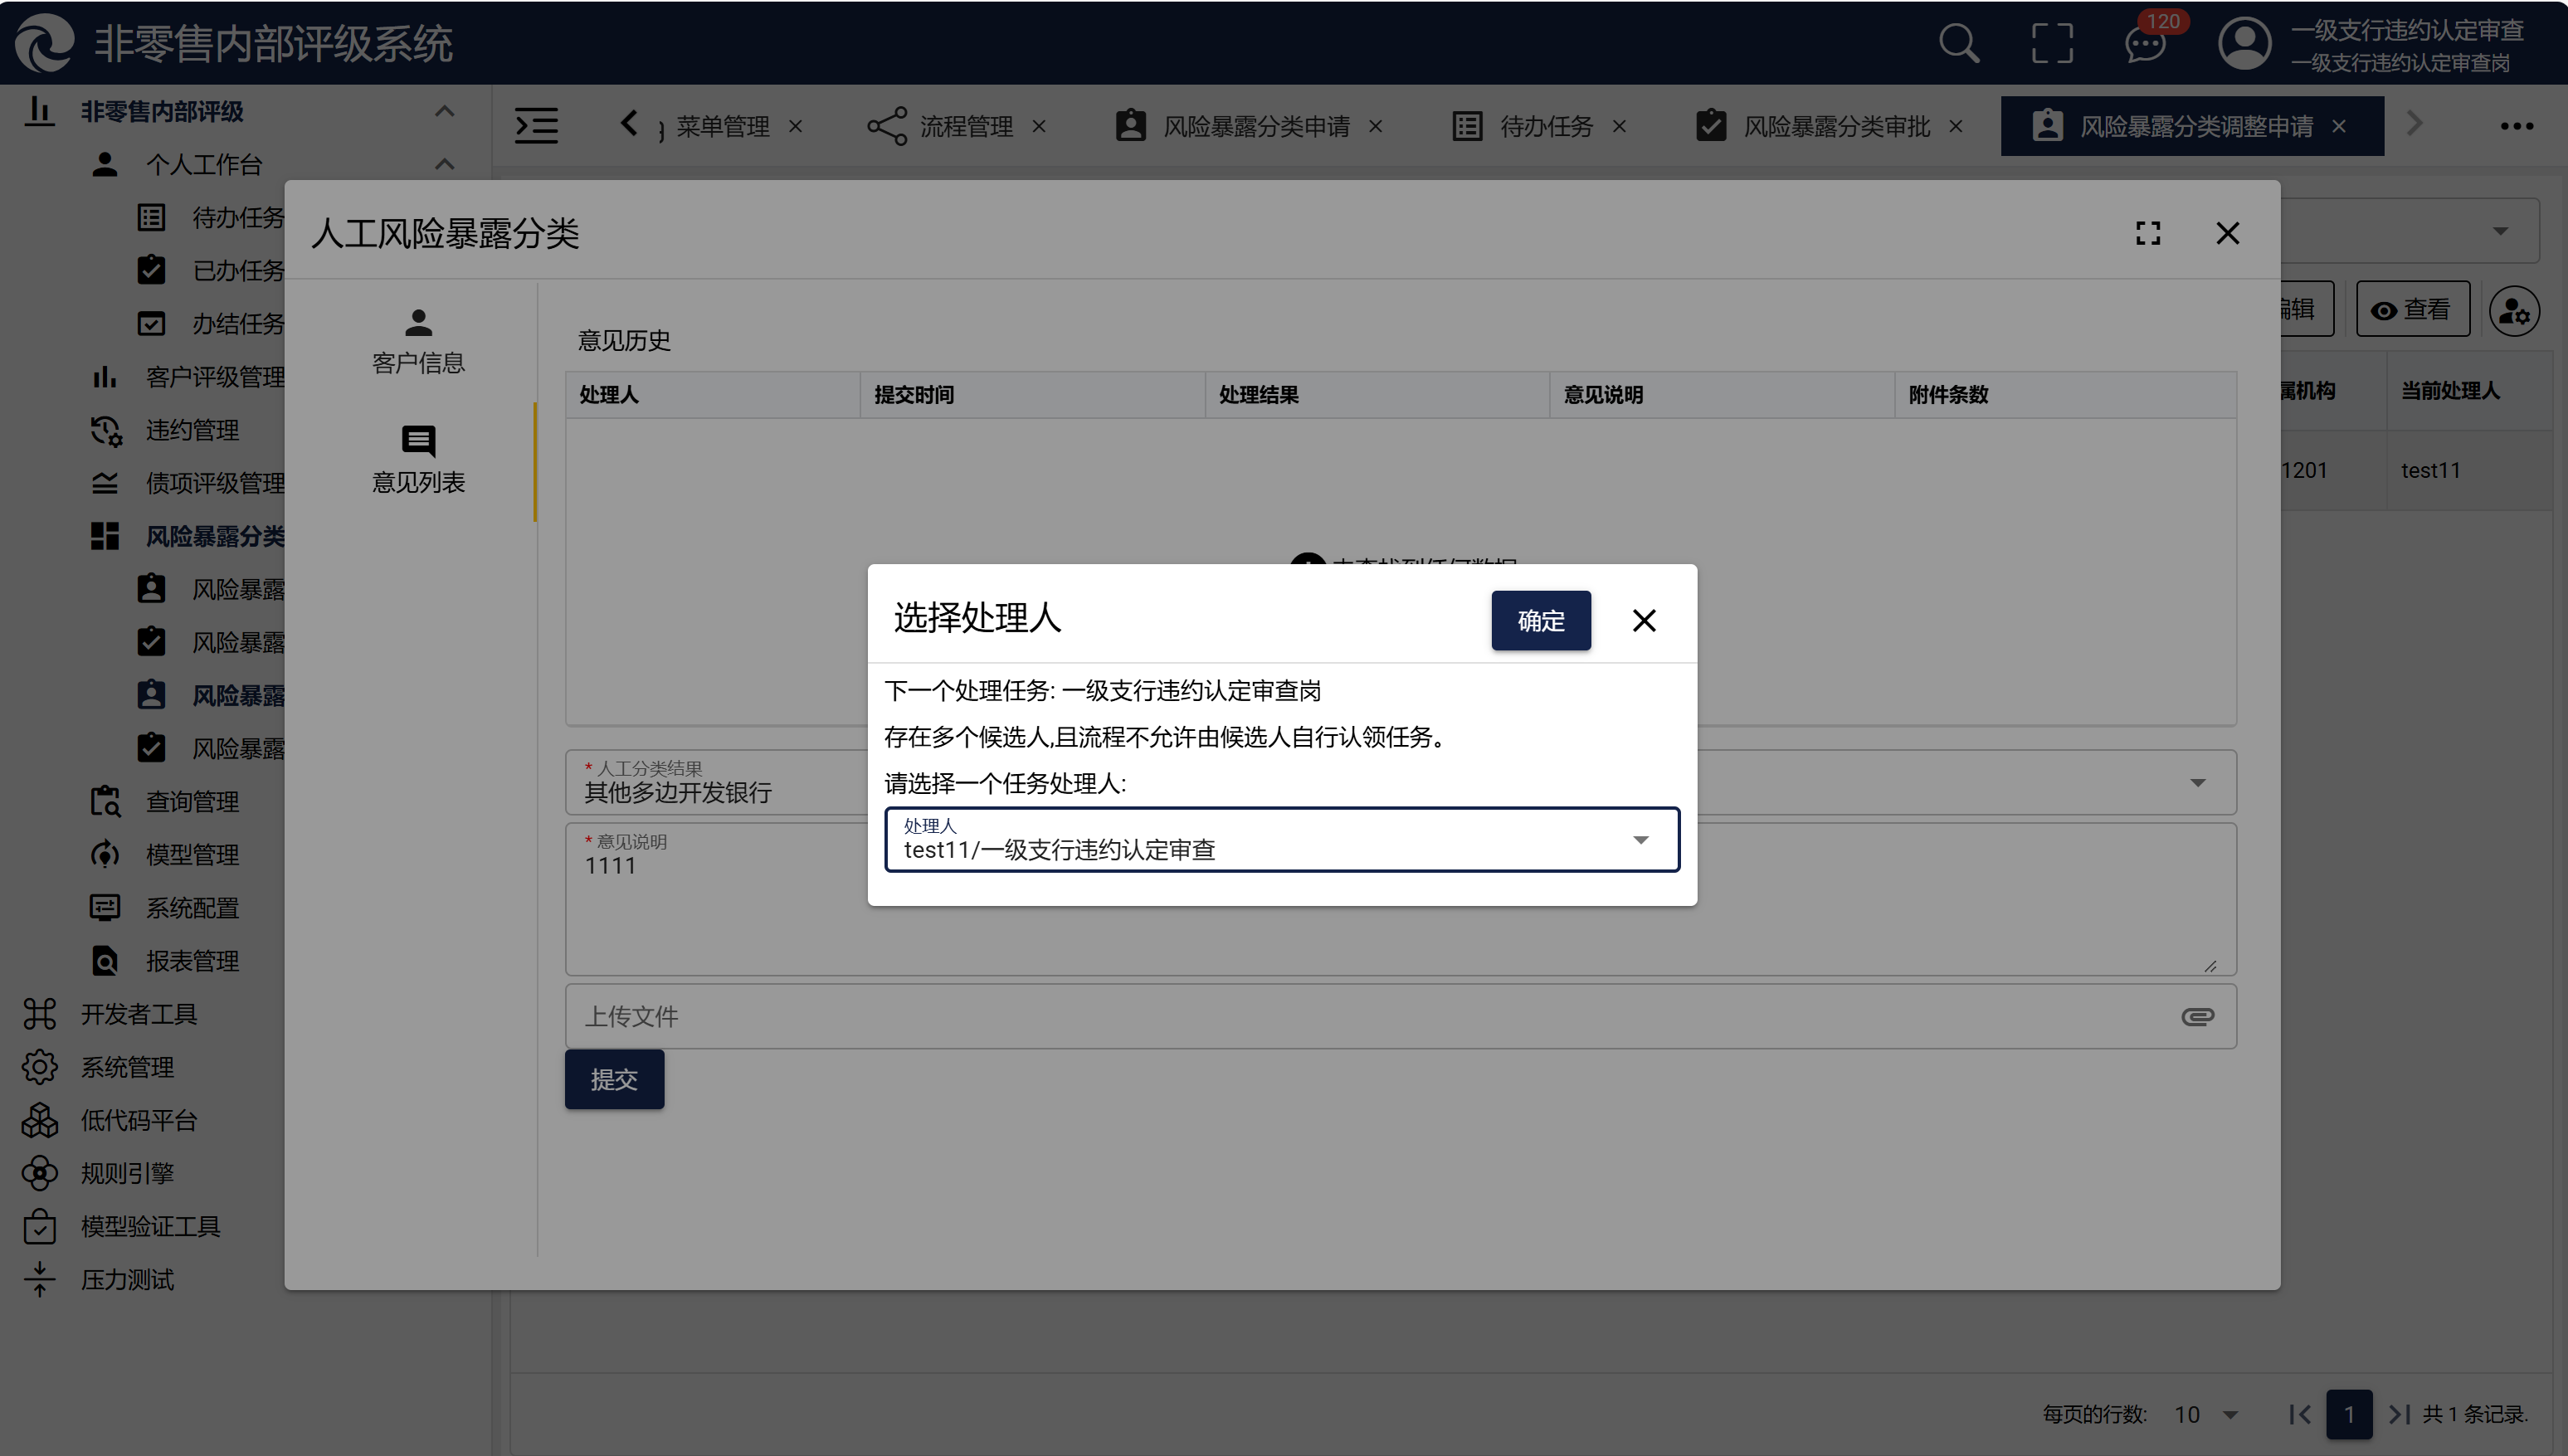Screen dimensions: 2568x1456
Task: Open 客户信息 side tab in dialog
Action: pos(418,342)
